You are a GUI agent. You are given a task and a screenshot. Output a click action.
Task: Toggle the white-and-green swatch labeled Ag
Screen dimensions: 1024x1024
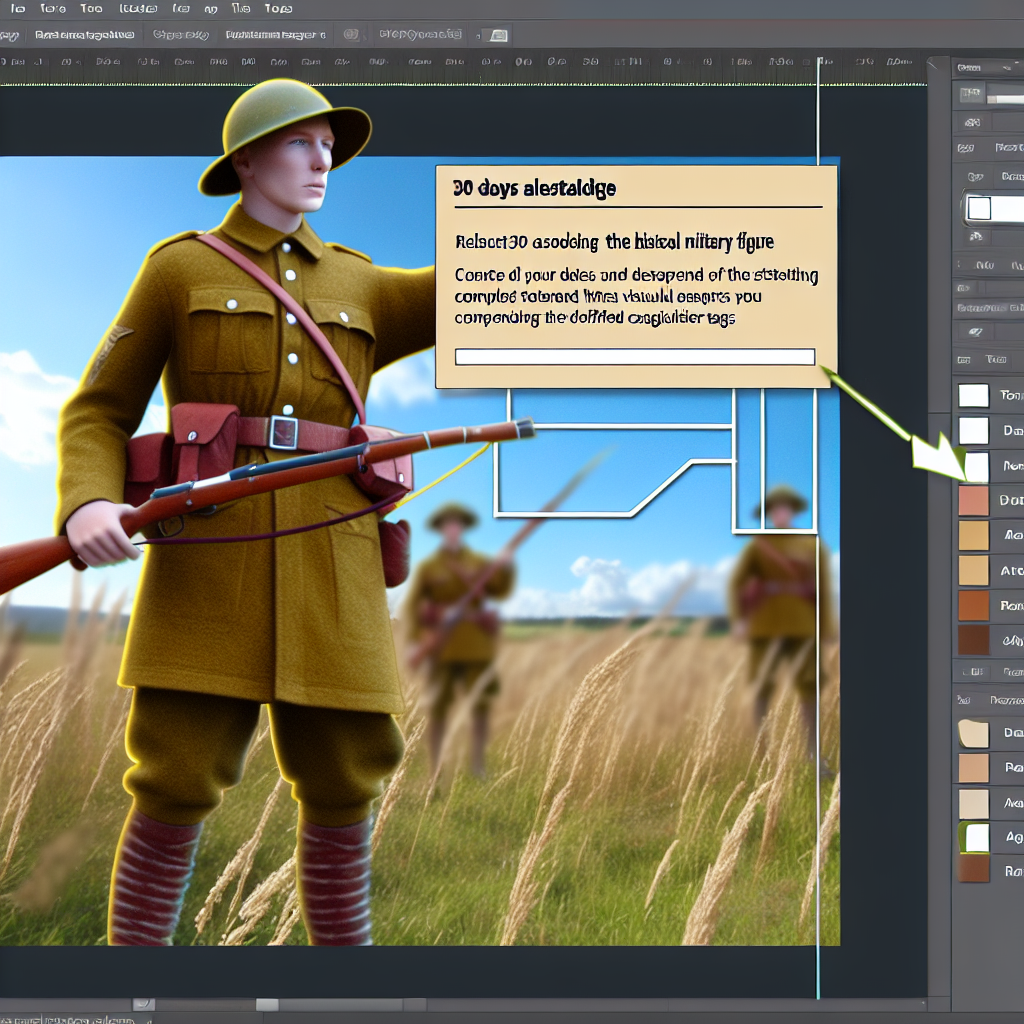point(974,837)
